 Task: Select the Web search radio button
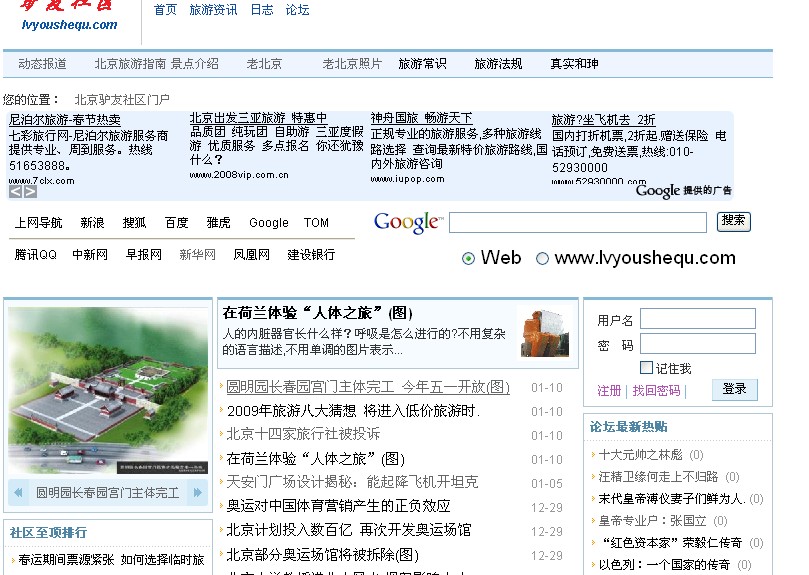pos(468,259)
